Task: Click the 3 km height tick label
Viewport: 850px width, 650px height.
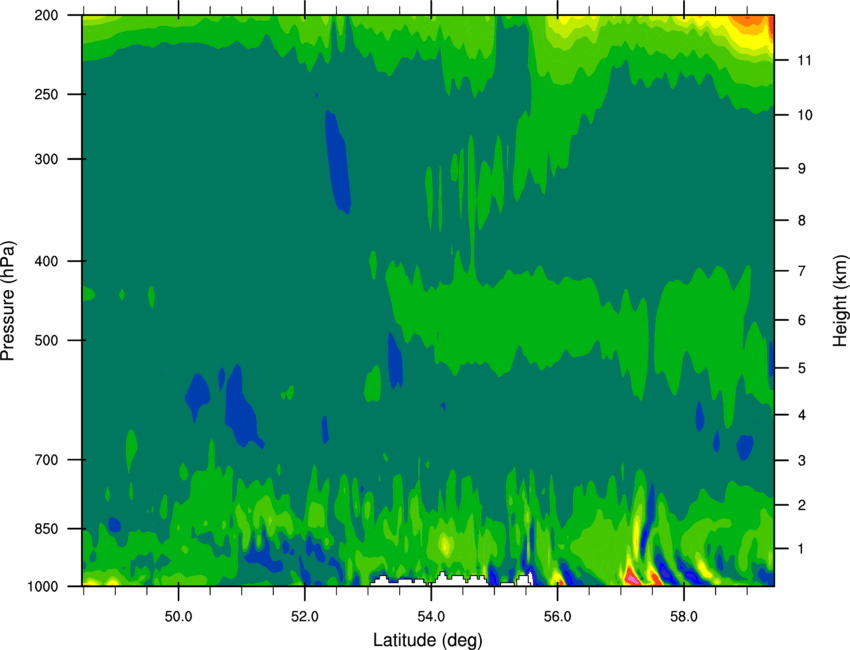Action: click(x=802, y=461)
